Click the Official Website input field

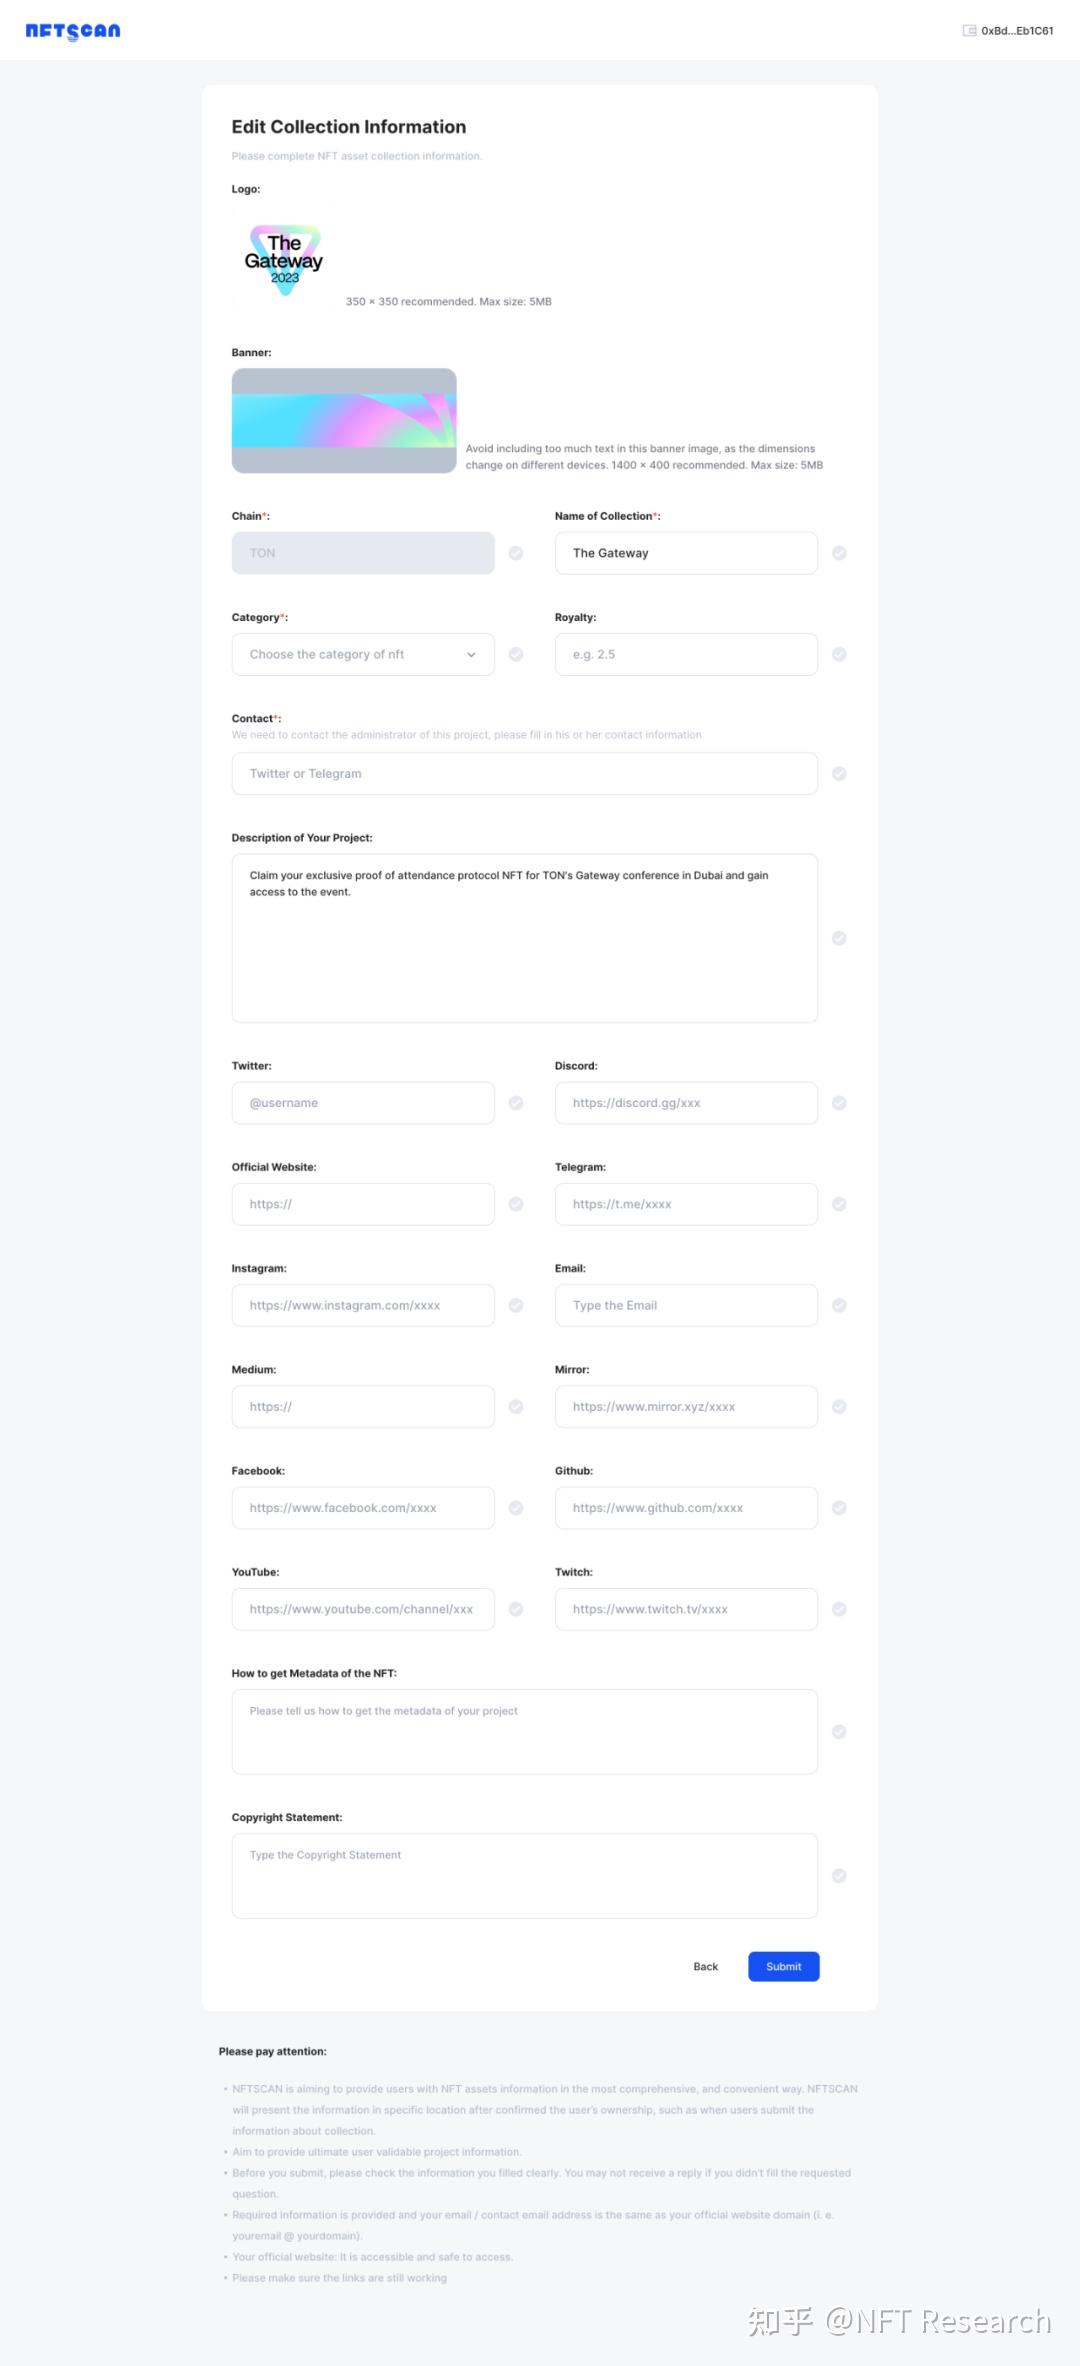point(362,1204)
